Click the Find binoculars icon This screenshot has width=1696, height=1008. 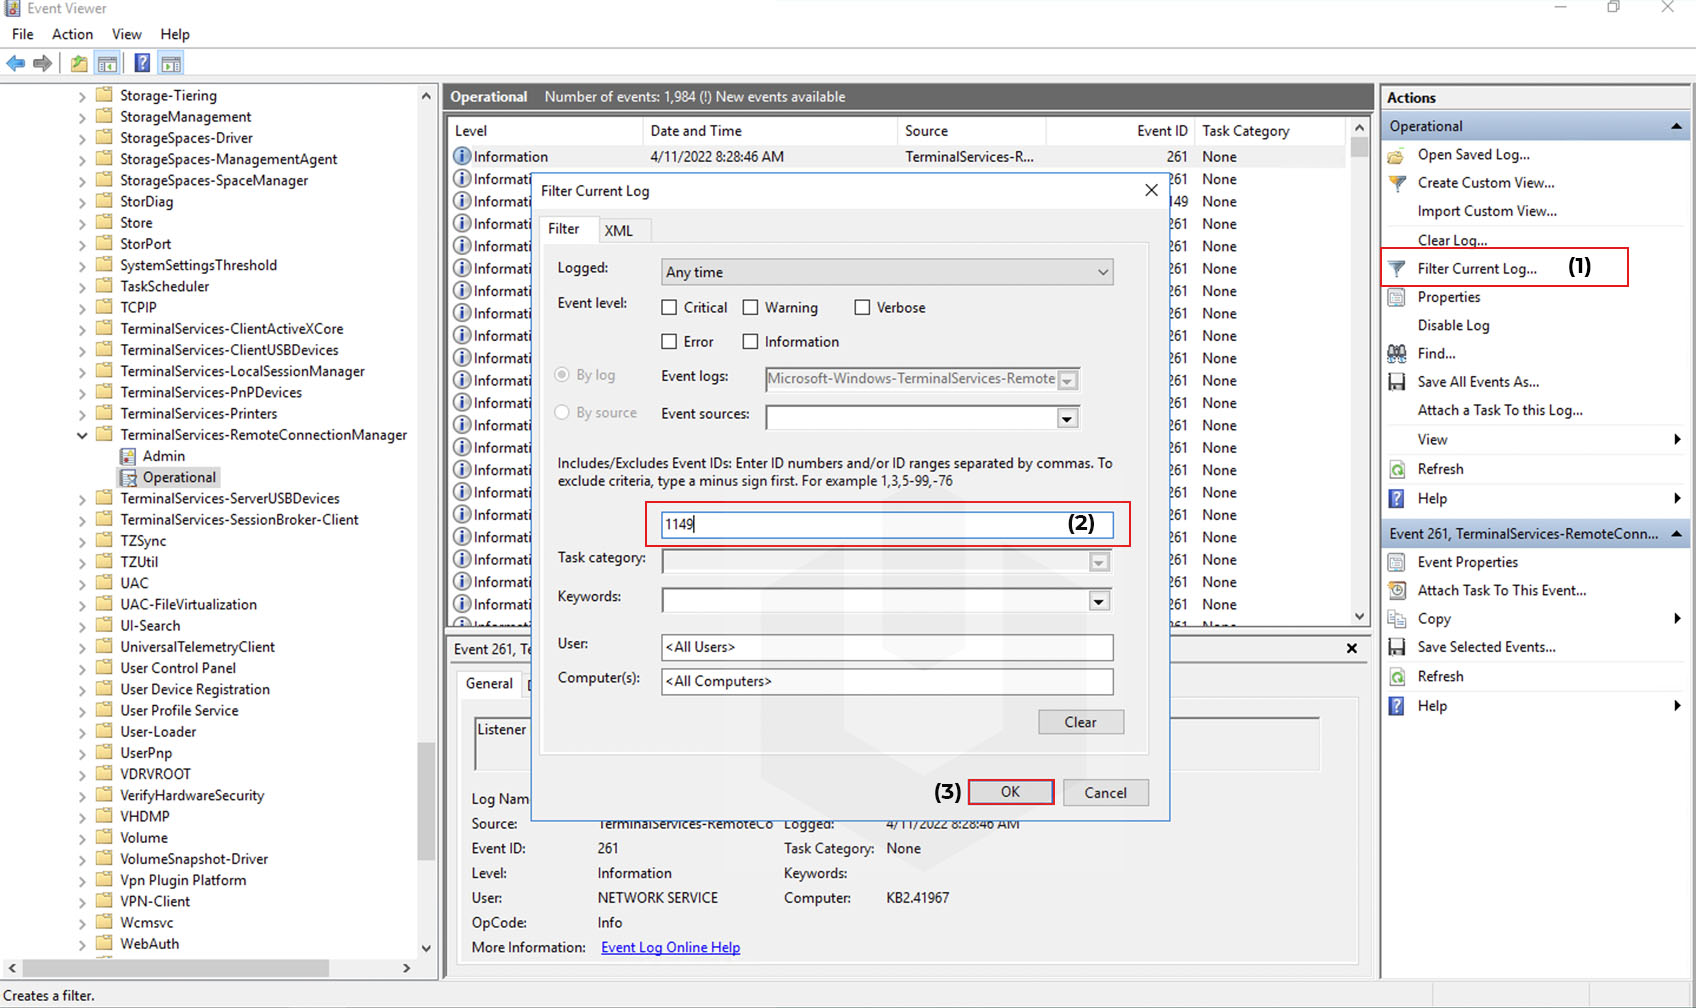coord(1397,353)
